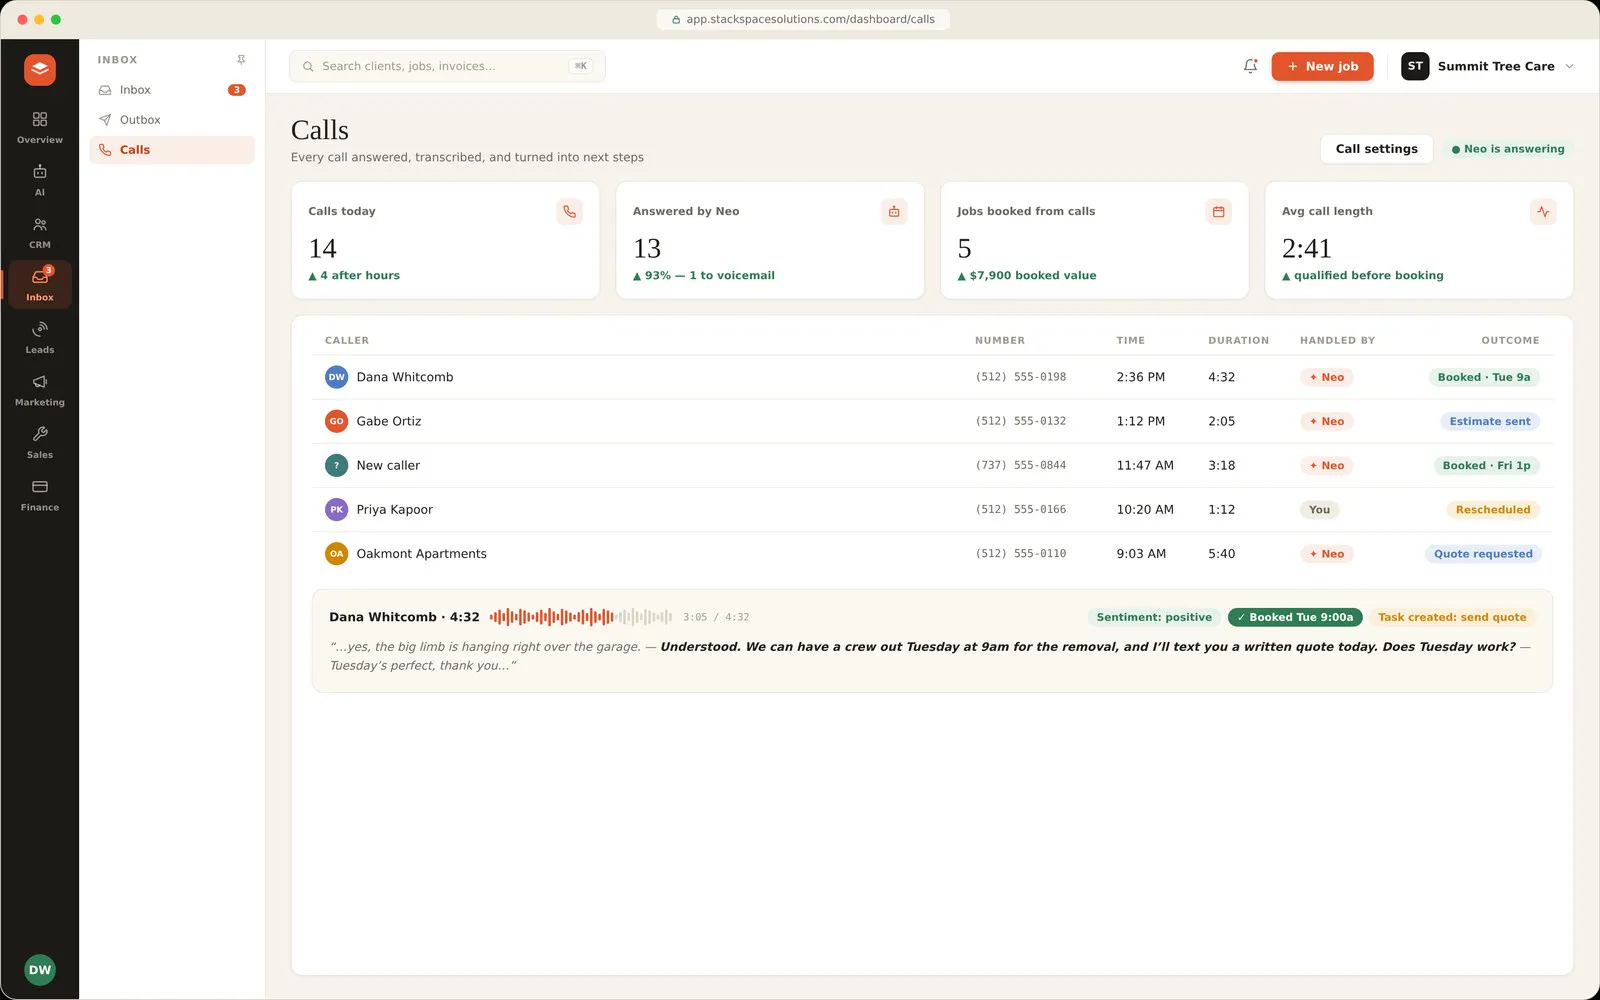Click the PK avatar for Priya Kapoor
This screenshot has height=1000, width=1600.
point(336,509)
